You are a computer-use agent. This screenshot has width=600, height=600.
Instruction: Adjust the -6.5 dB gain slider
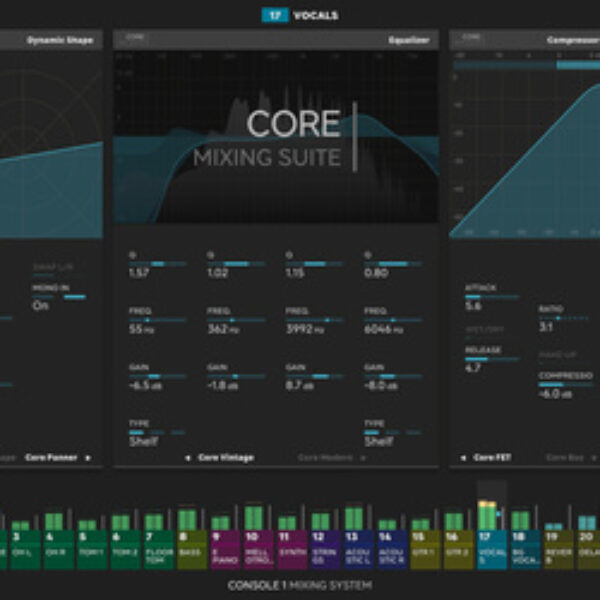tap(158, 376)
